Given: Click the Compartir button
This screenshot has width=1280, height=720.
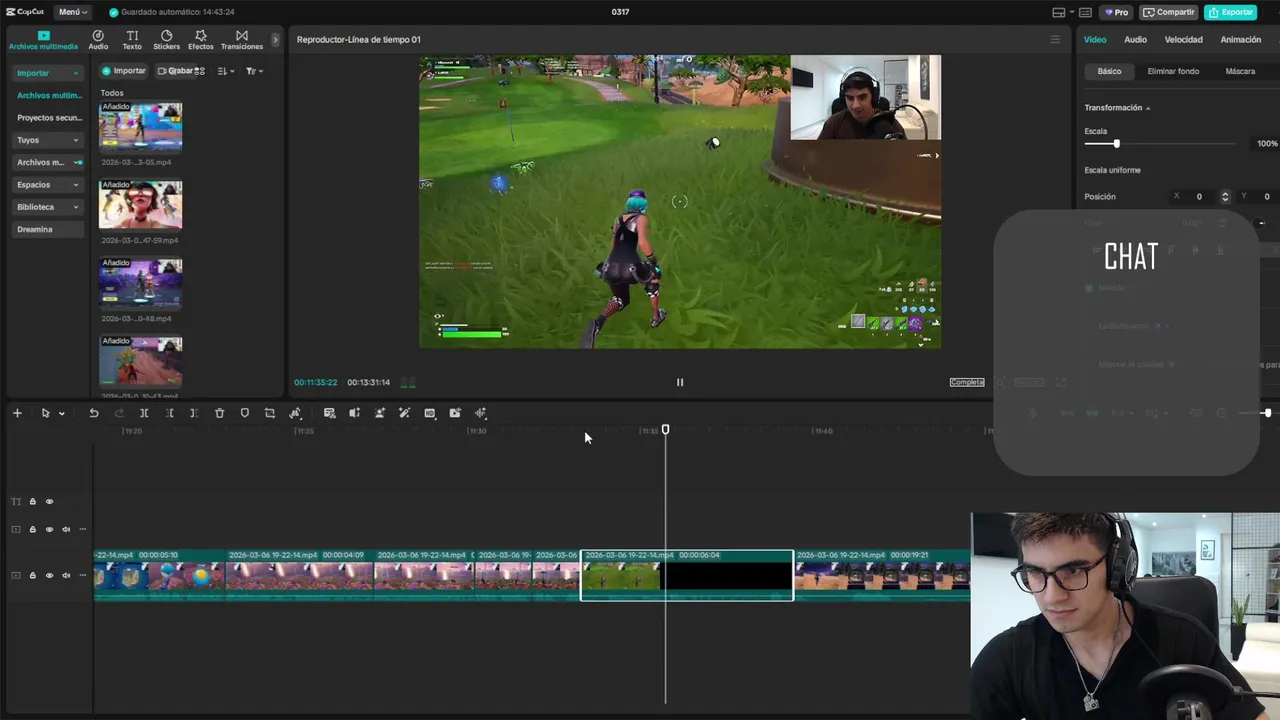Looking at the screenshot, I should point(1169,12).
